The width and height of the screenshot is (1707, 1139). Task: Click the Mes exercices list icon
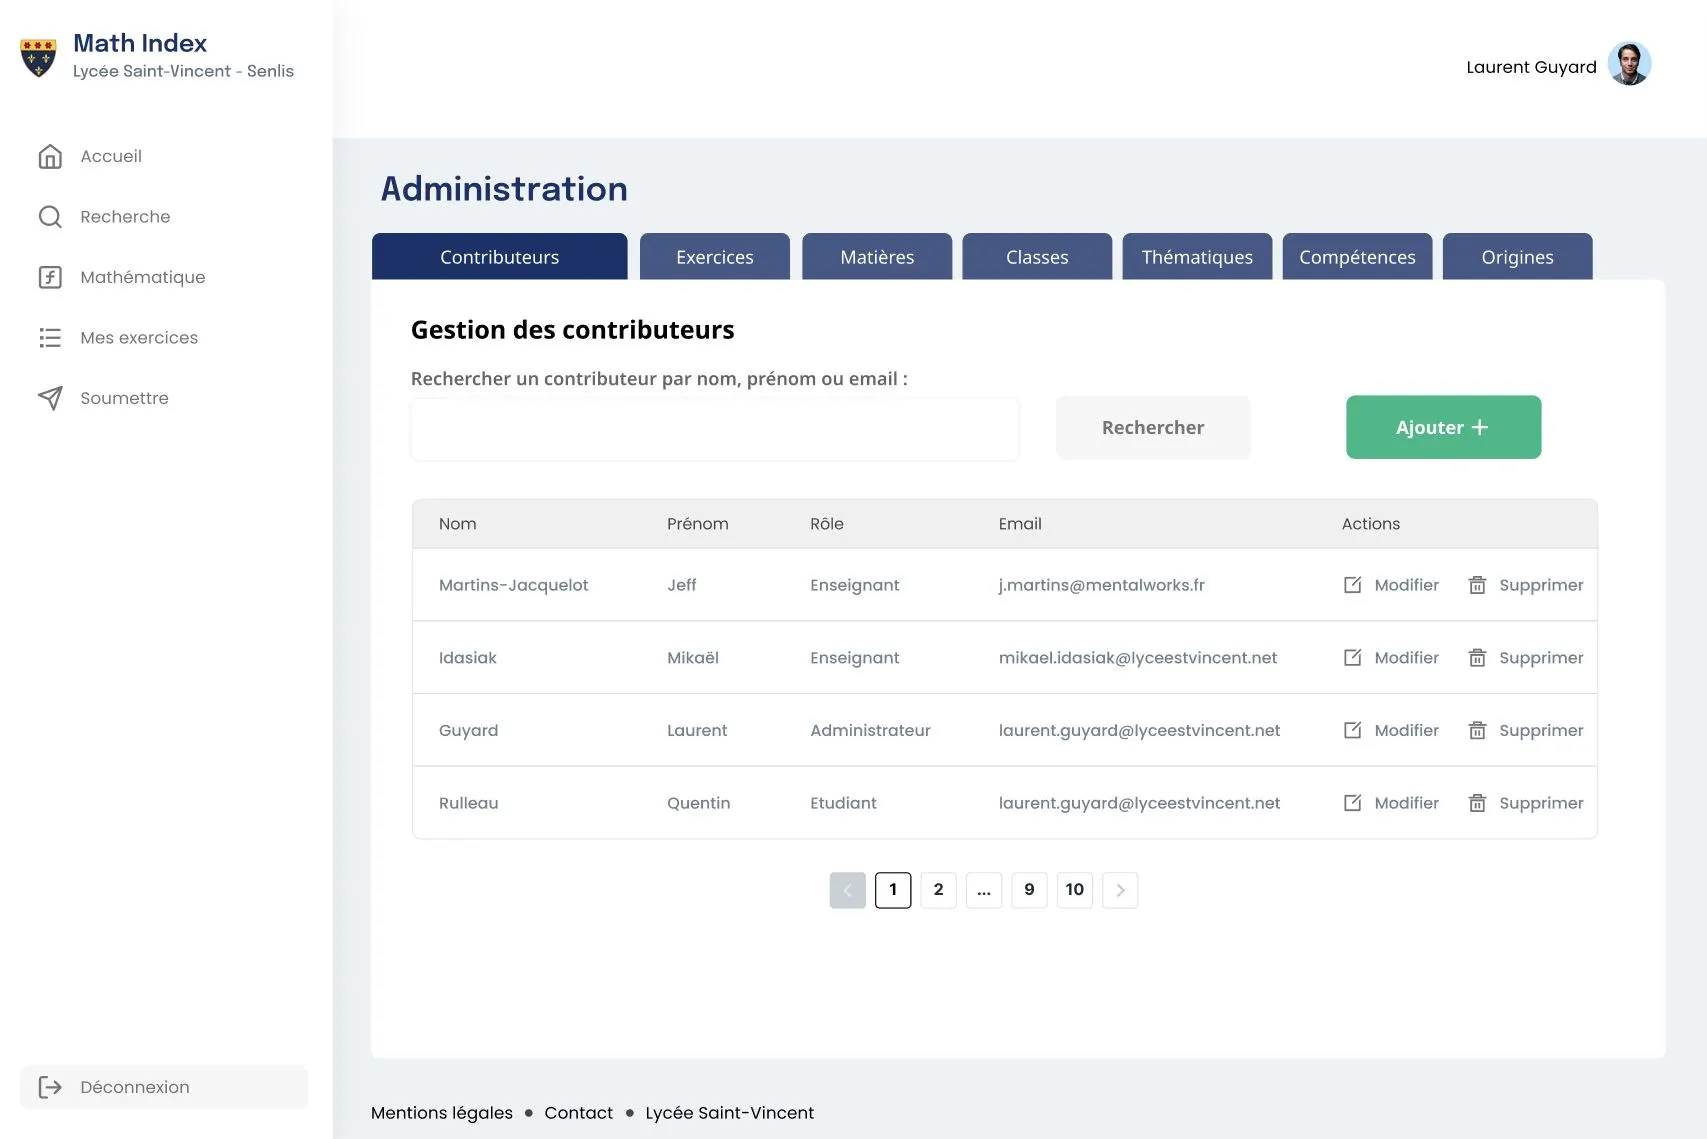(50, 338)
